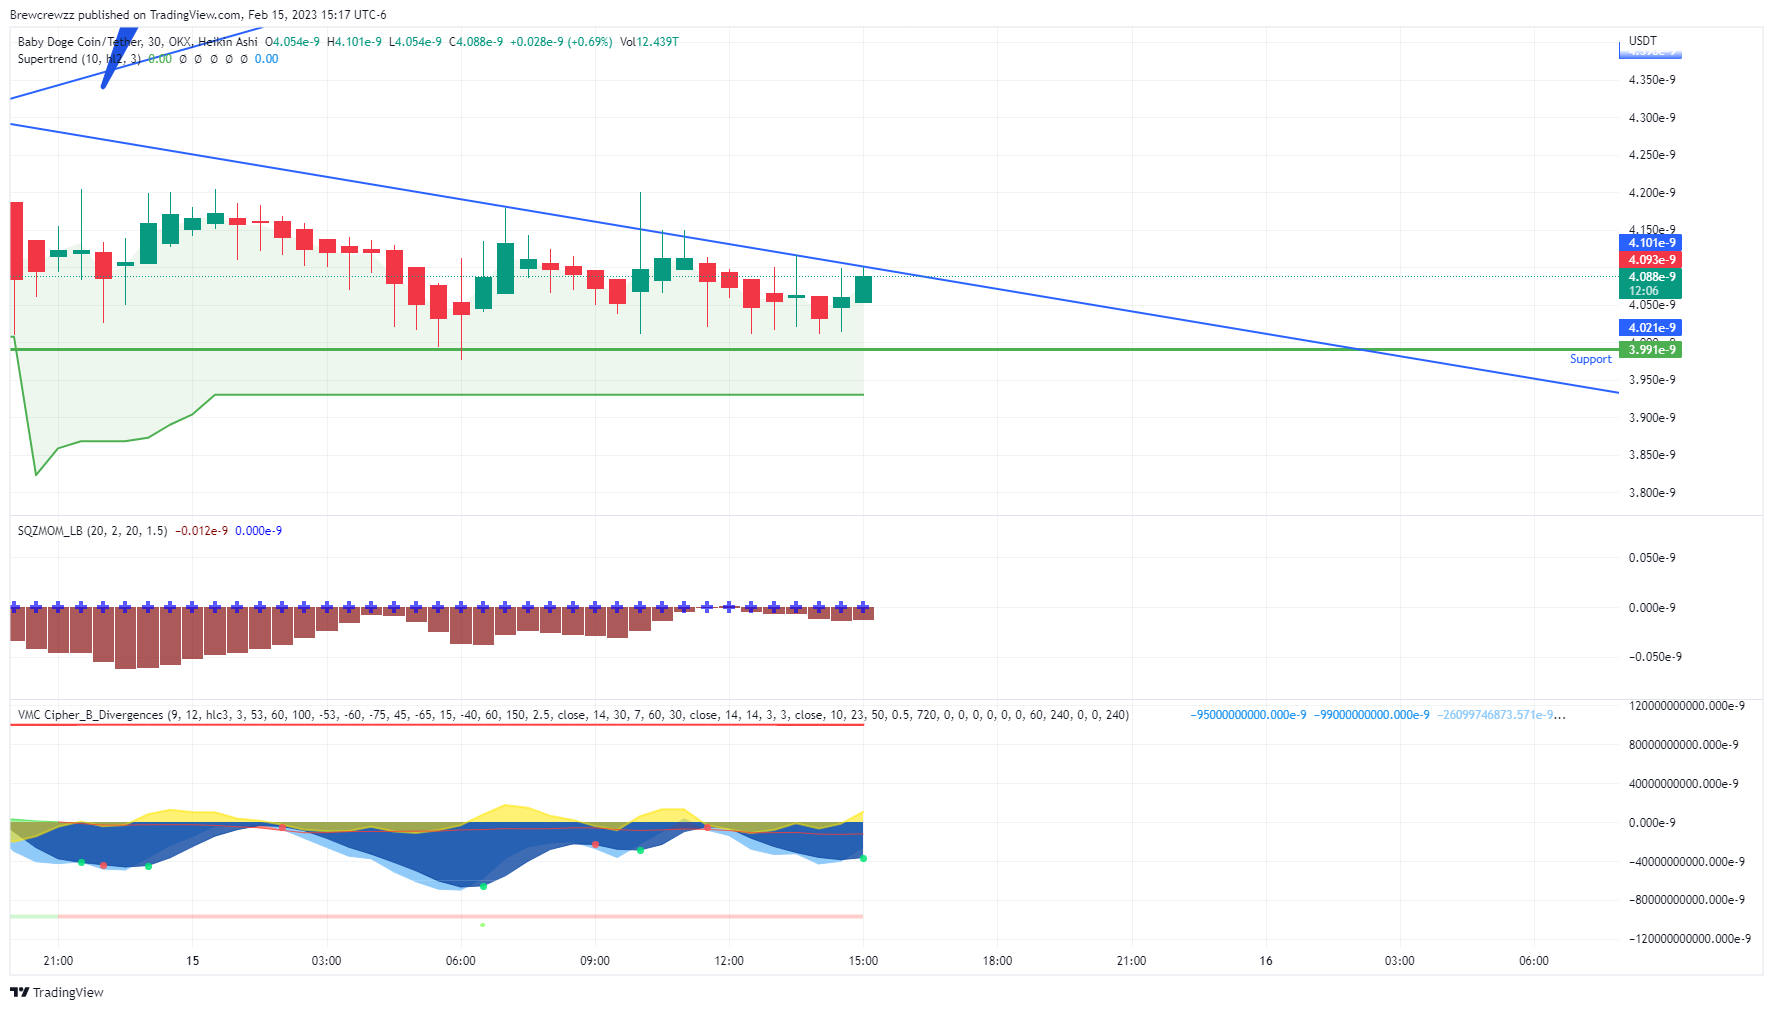Click the C4.088e-9 close value
Viewport: 1773px width, 1010px height.
coord(476,42)
